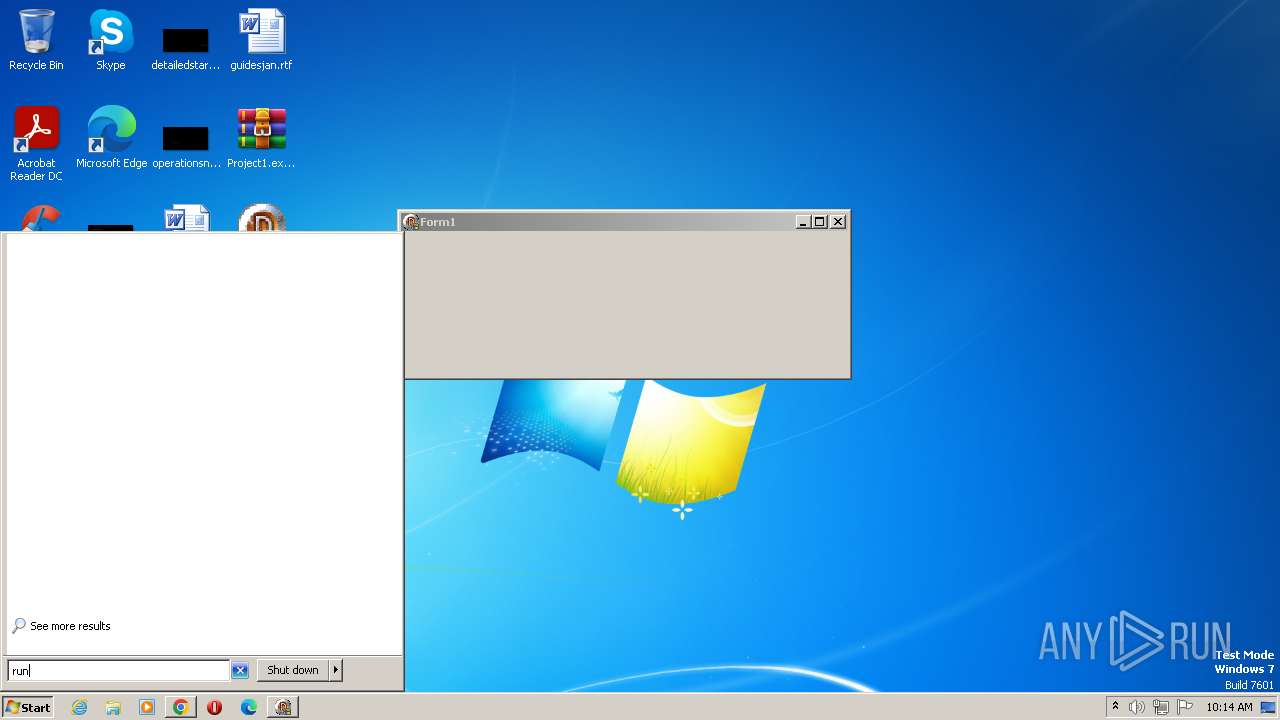
Task: Close the Form1 window
Action: pos(838,222)
